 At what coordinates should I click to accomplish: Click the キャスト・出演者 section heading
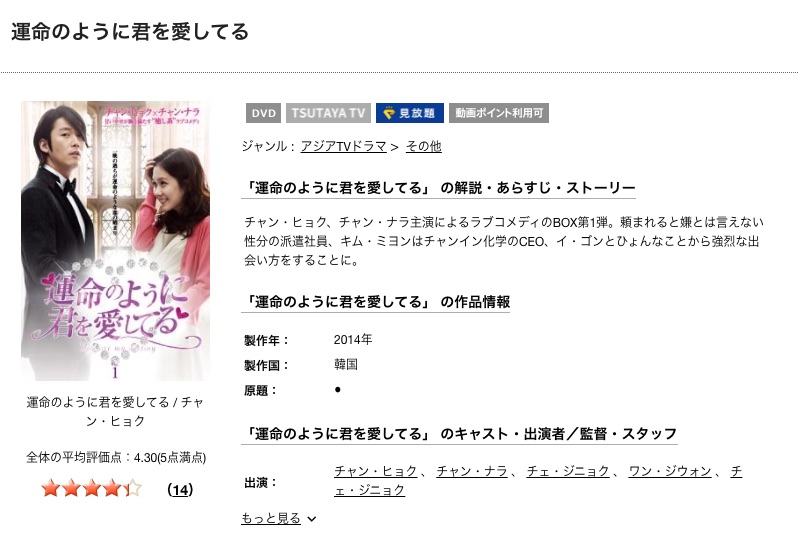[x=460, y=434]
